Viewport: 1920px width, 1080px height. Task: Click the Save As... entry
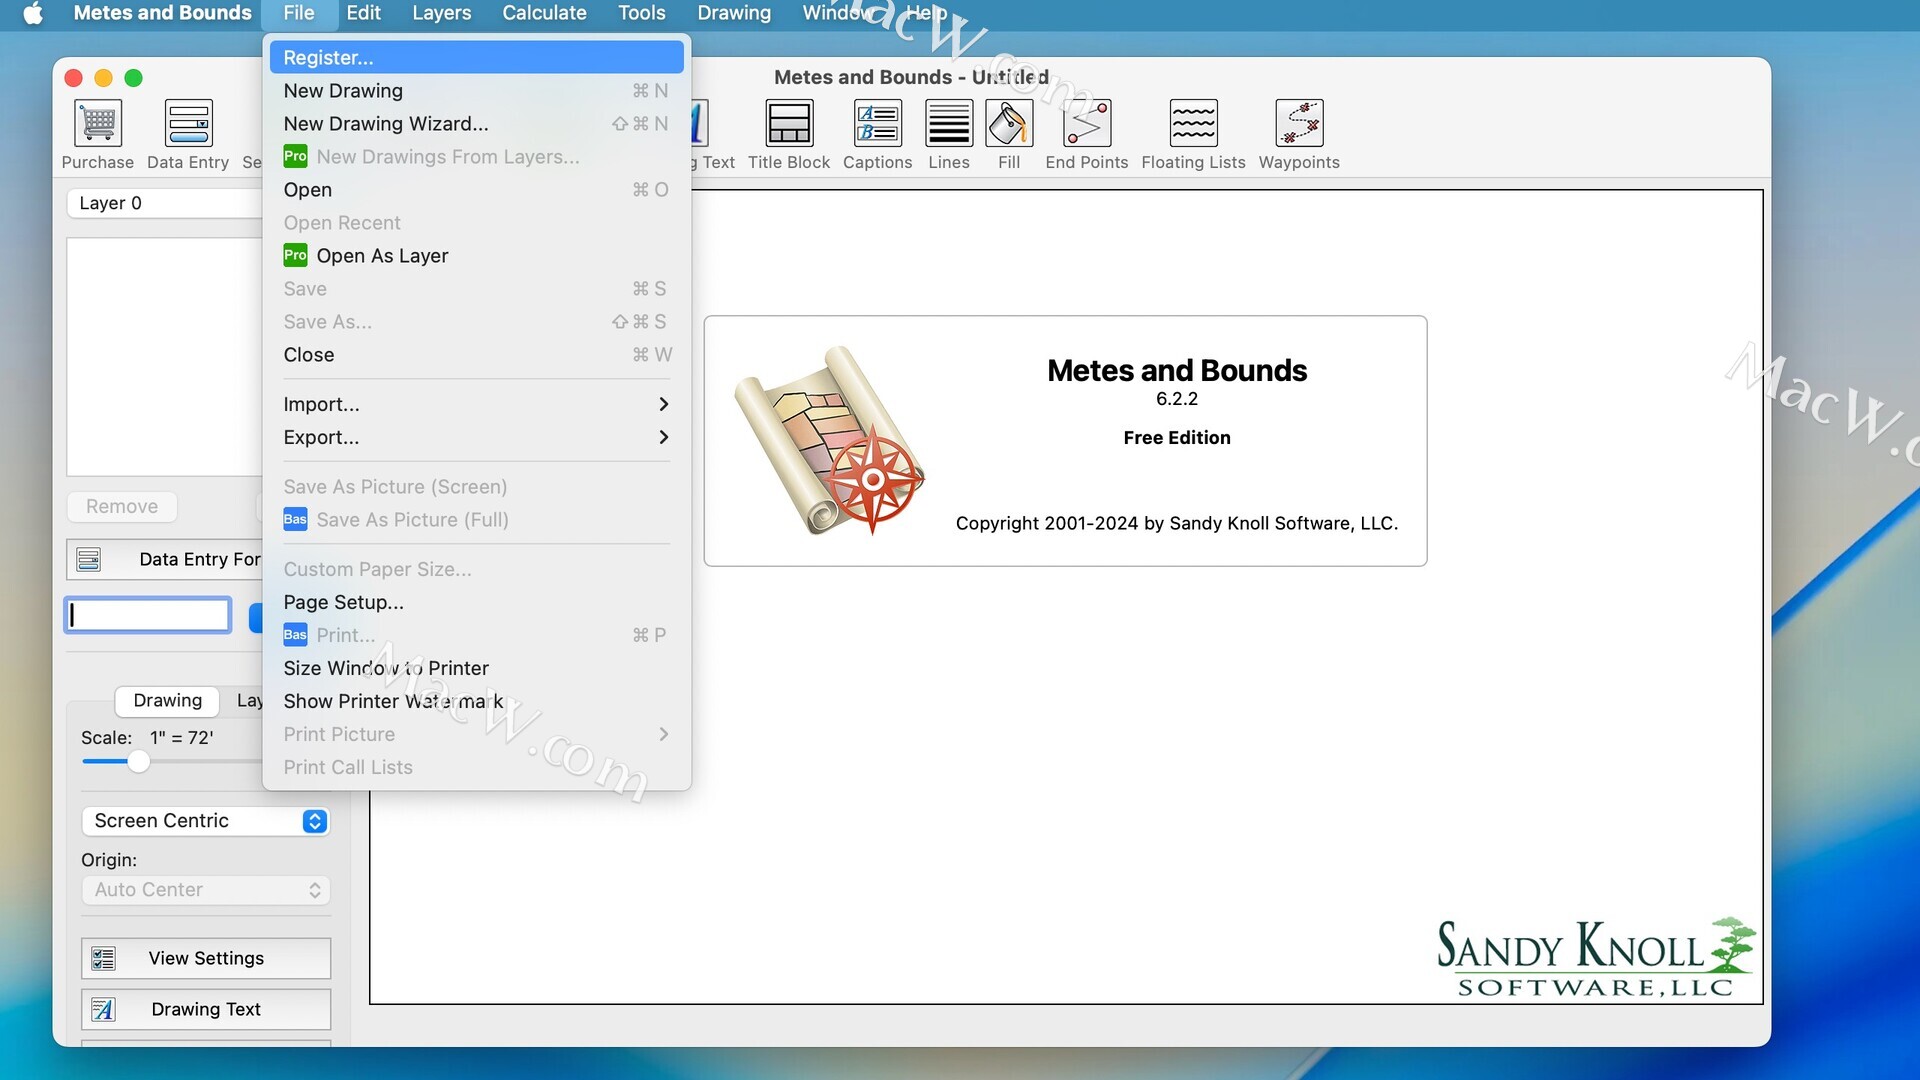(477, 321)
